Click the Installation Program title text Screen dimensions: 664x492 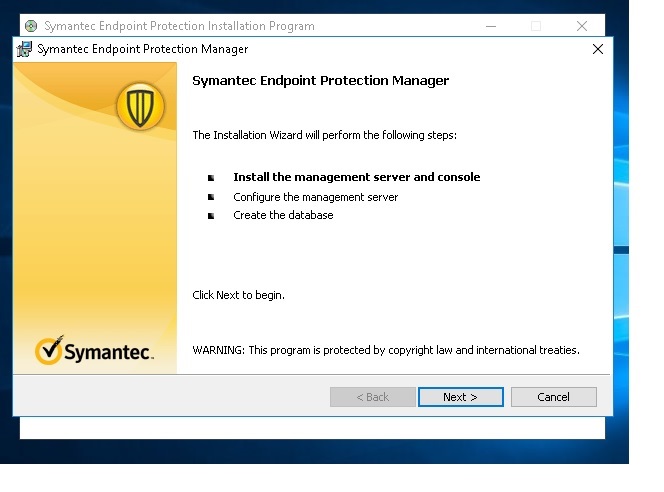[x=180, y=26]
